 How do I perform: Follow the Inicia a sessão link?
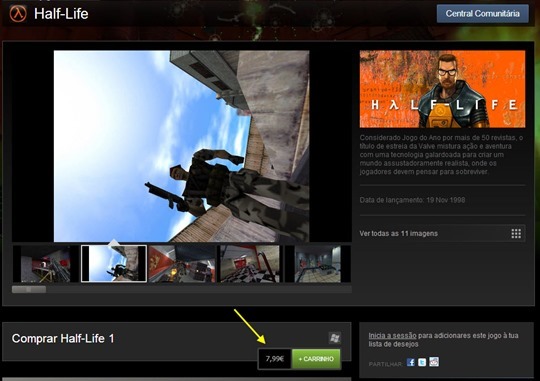click(392, 336)
